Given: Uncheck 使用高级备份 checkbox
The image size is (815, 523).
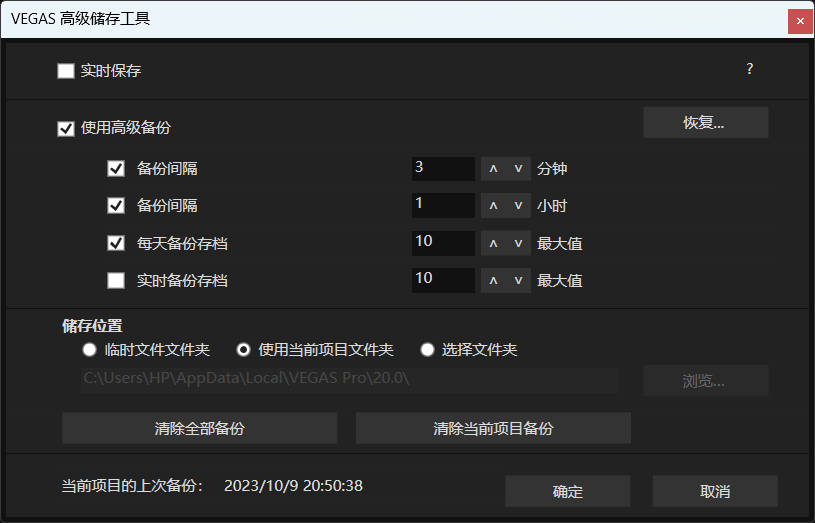Looking at the screenshot, I should (x=66, y=128).
